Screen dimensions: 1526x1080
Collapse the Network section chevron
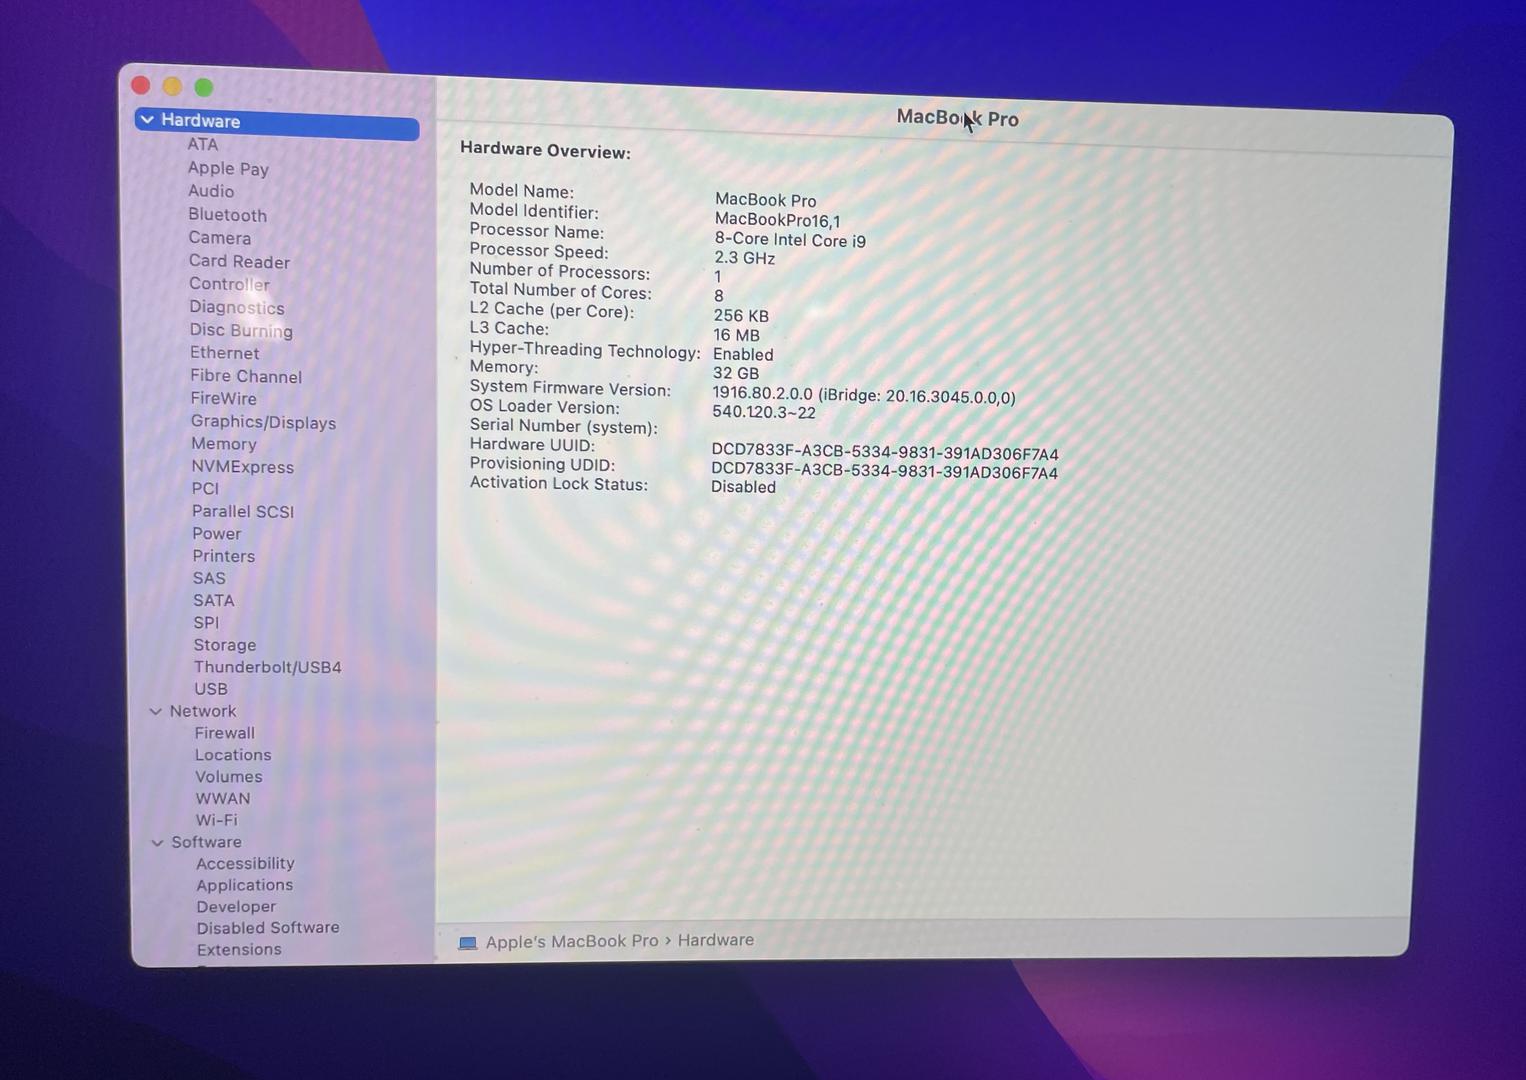point(156,711)
